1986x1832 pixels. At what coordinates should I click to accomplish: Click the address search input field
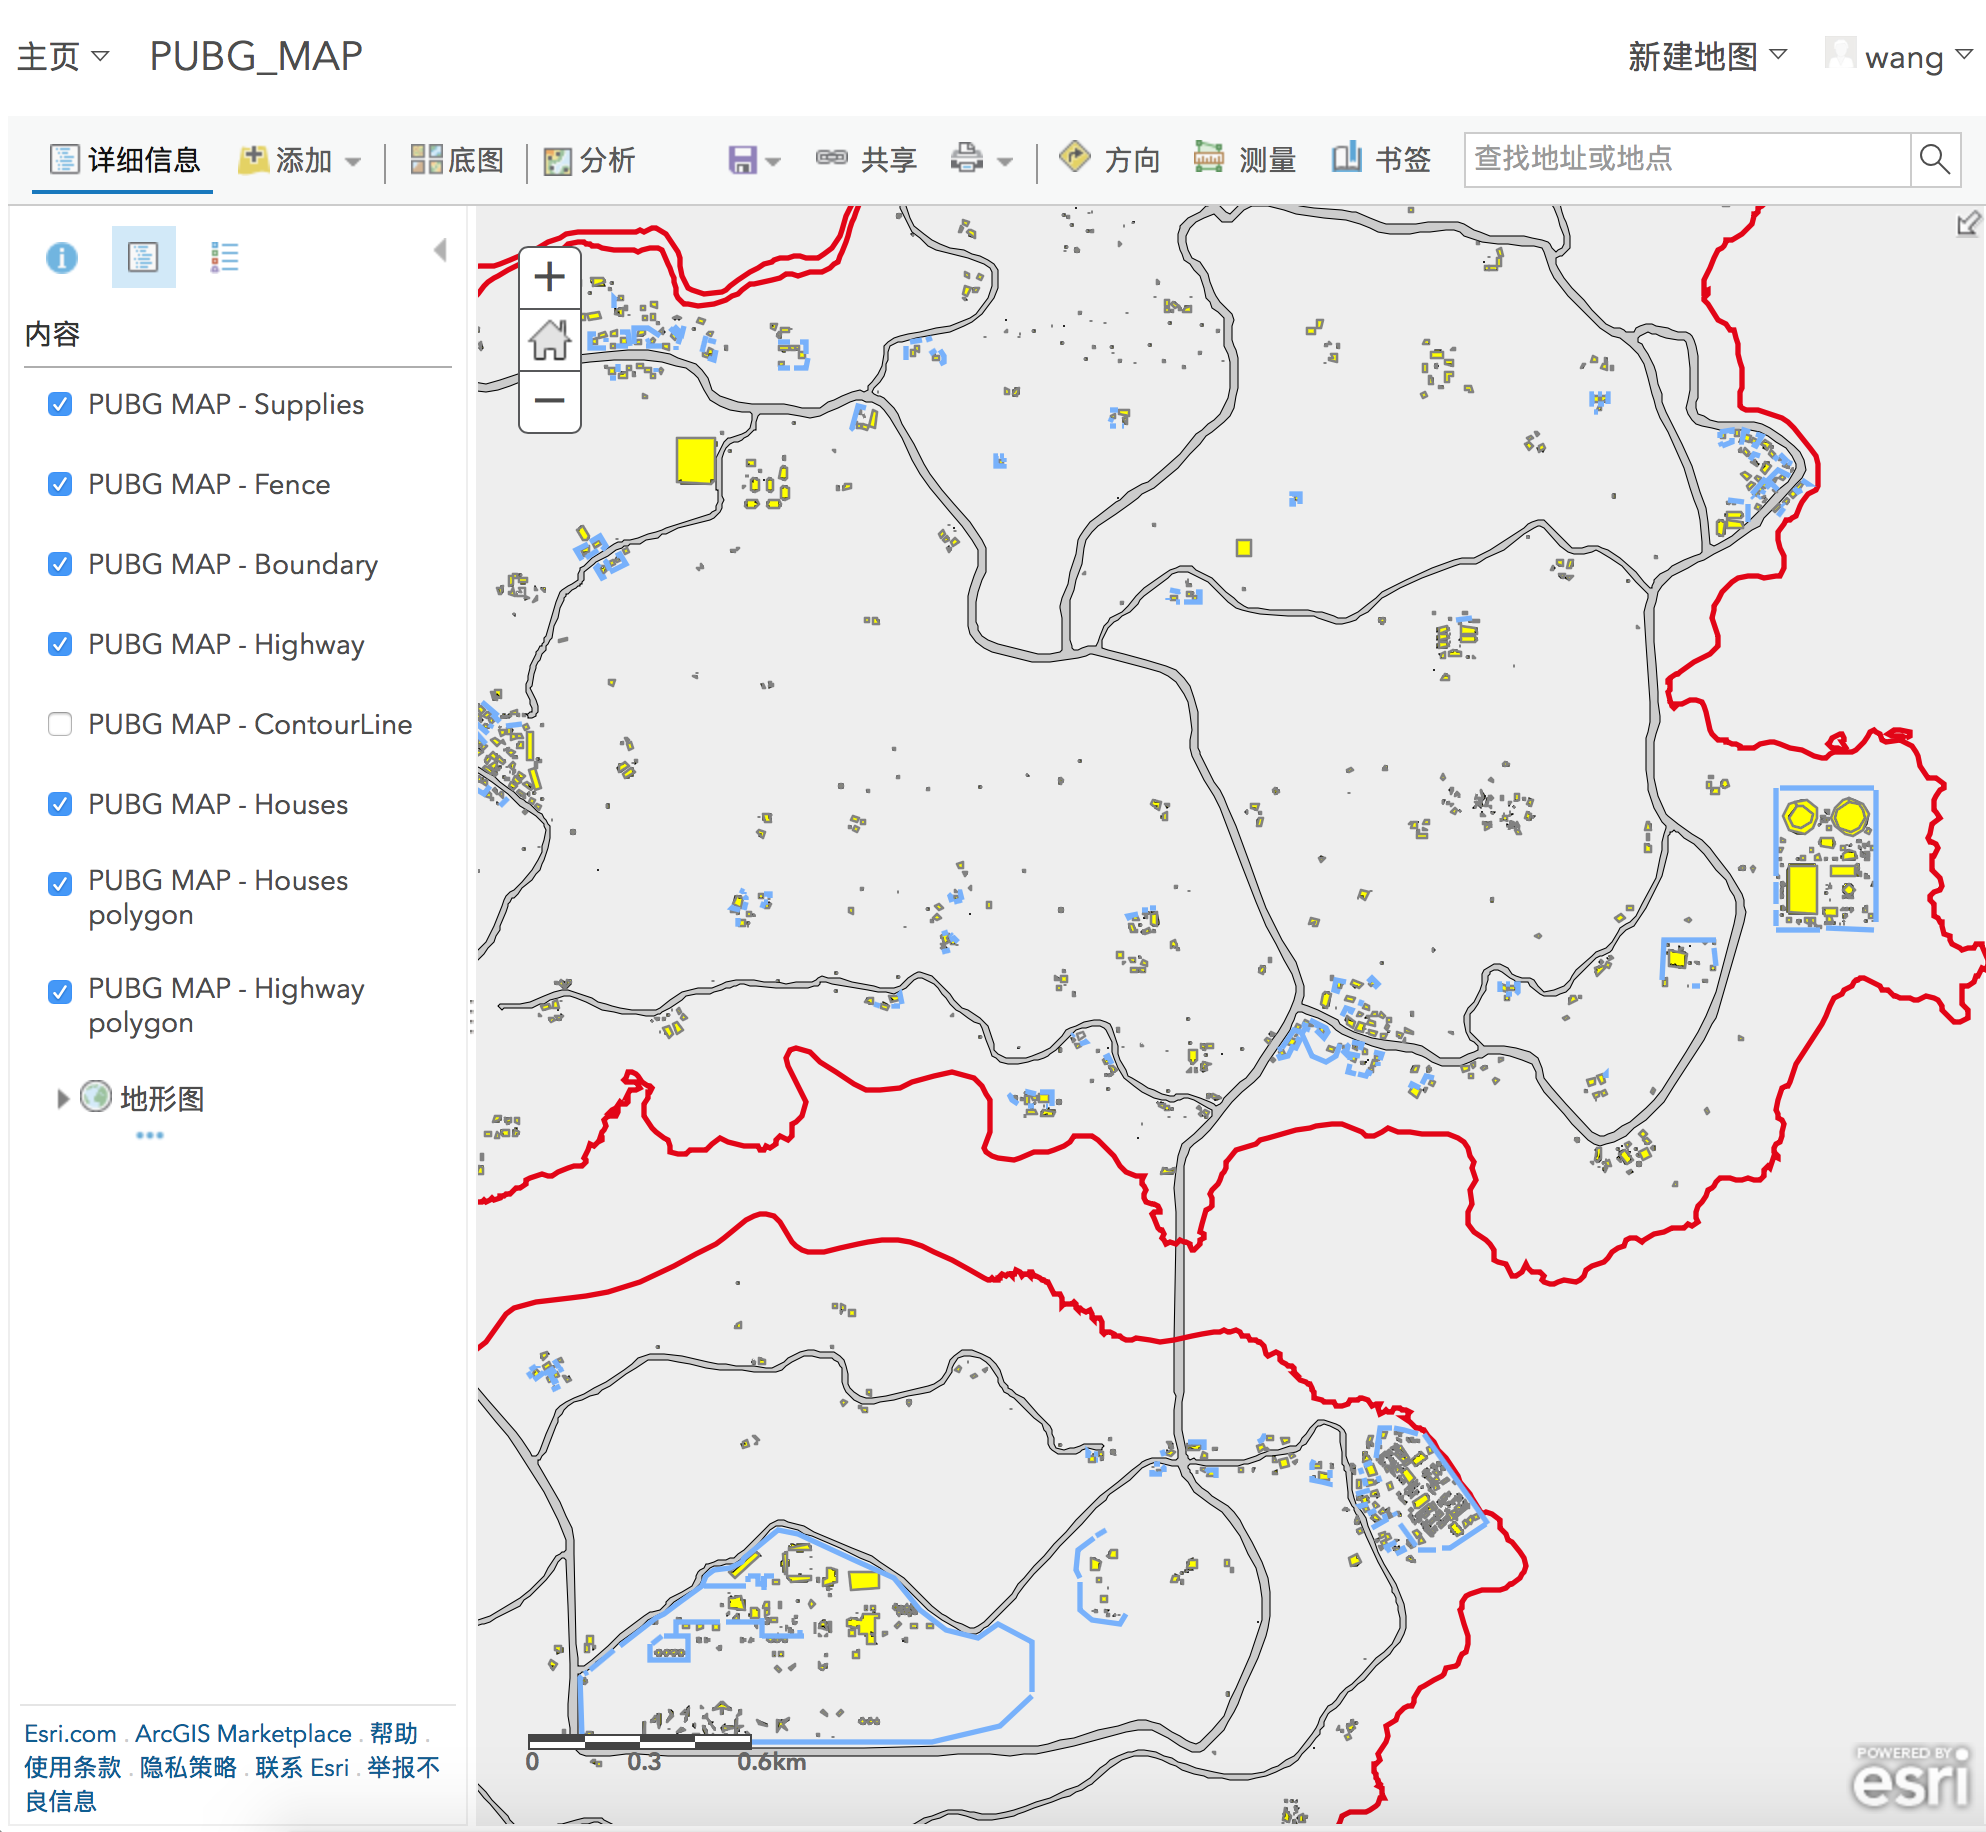coord(1686,159)
